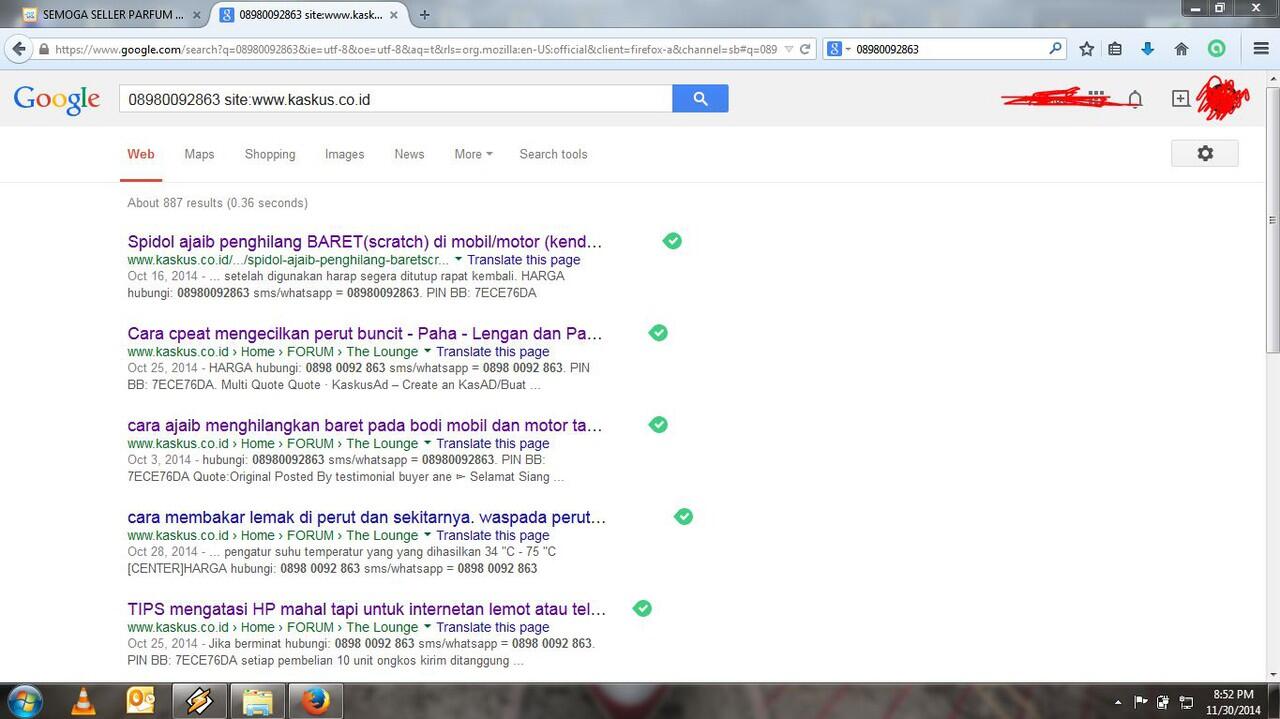Close the SEMOGA SELLER PARFUM tab

coord(196,15)
